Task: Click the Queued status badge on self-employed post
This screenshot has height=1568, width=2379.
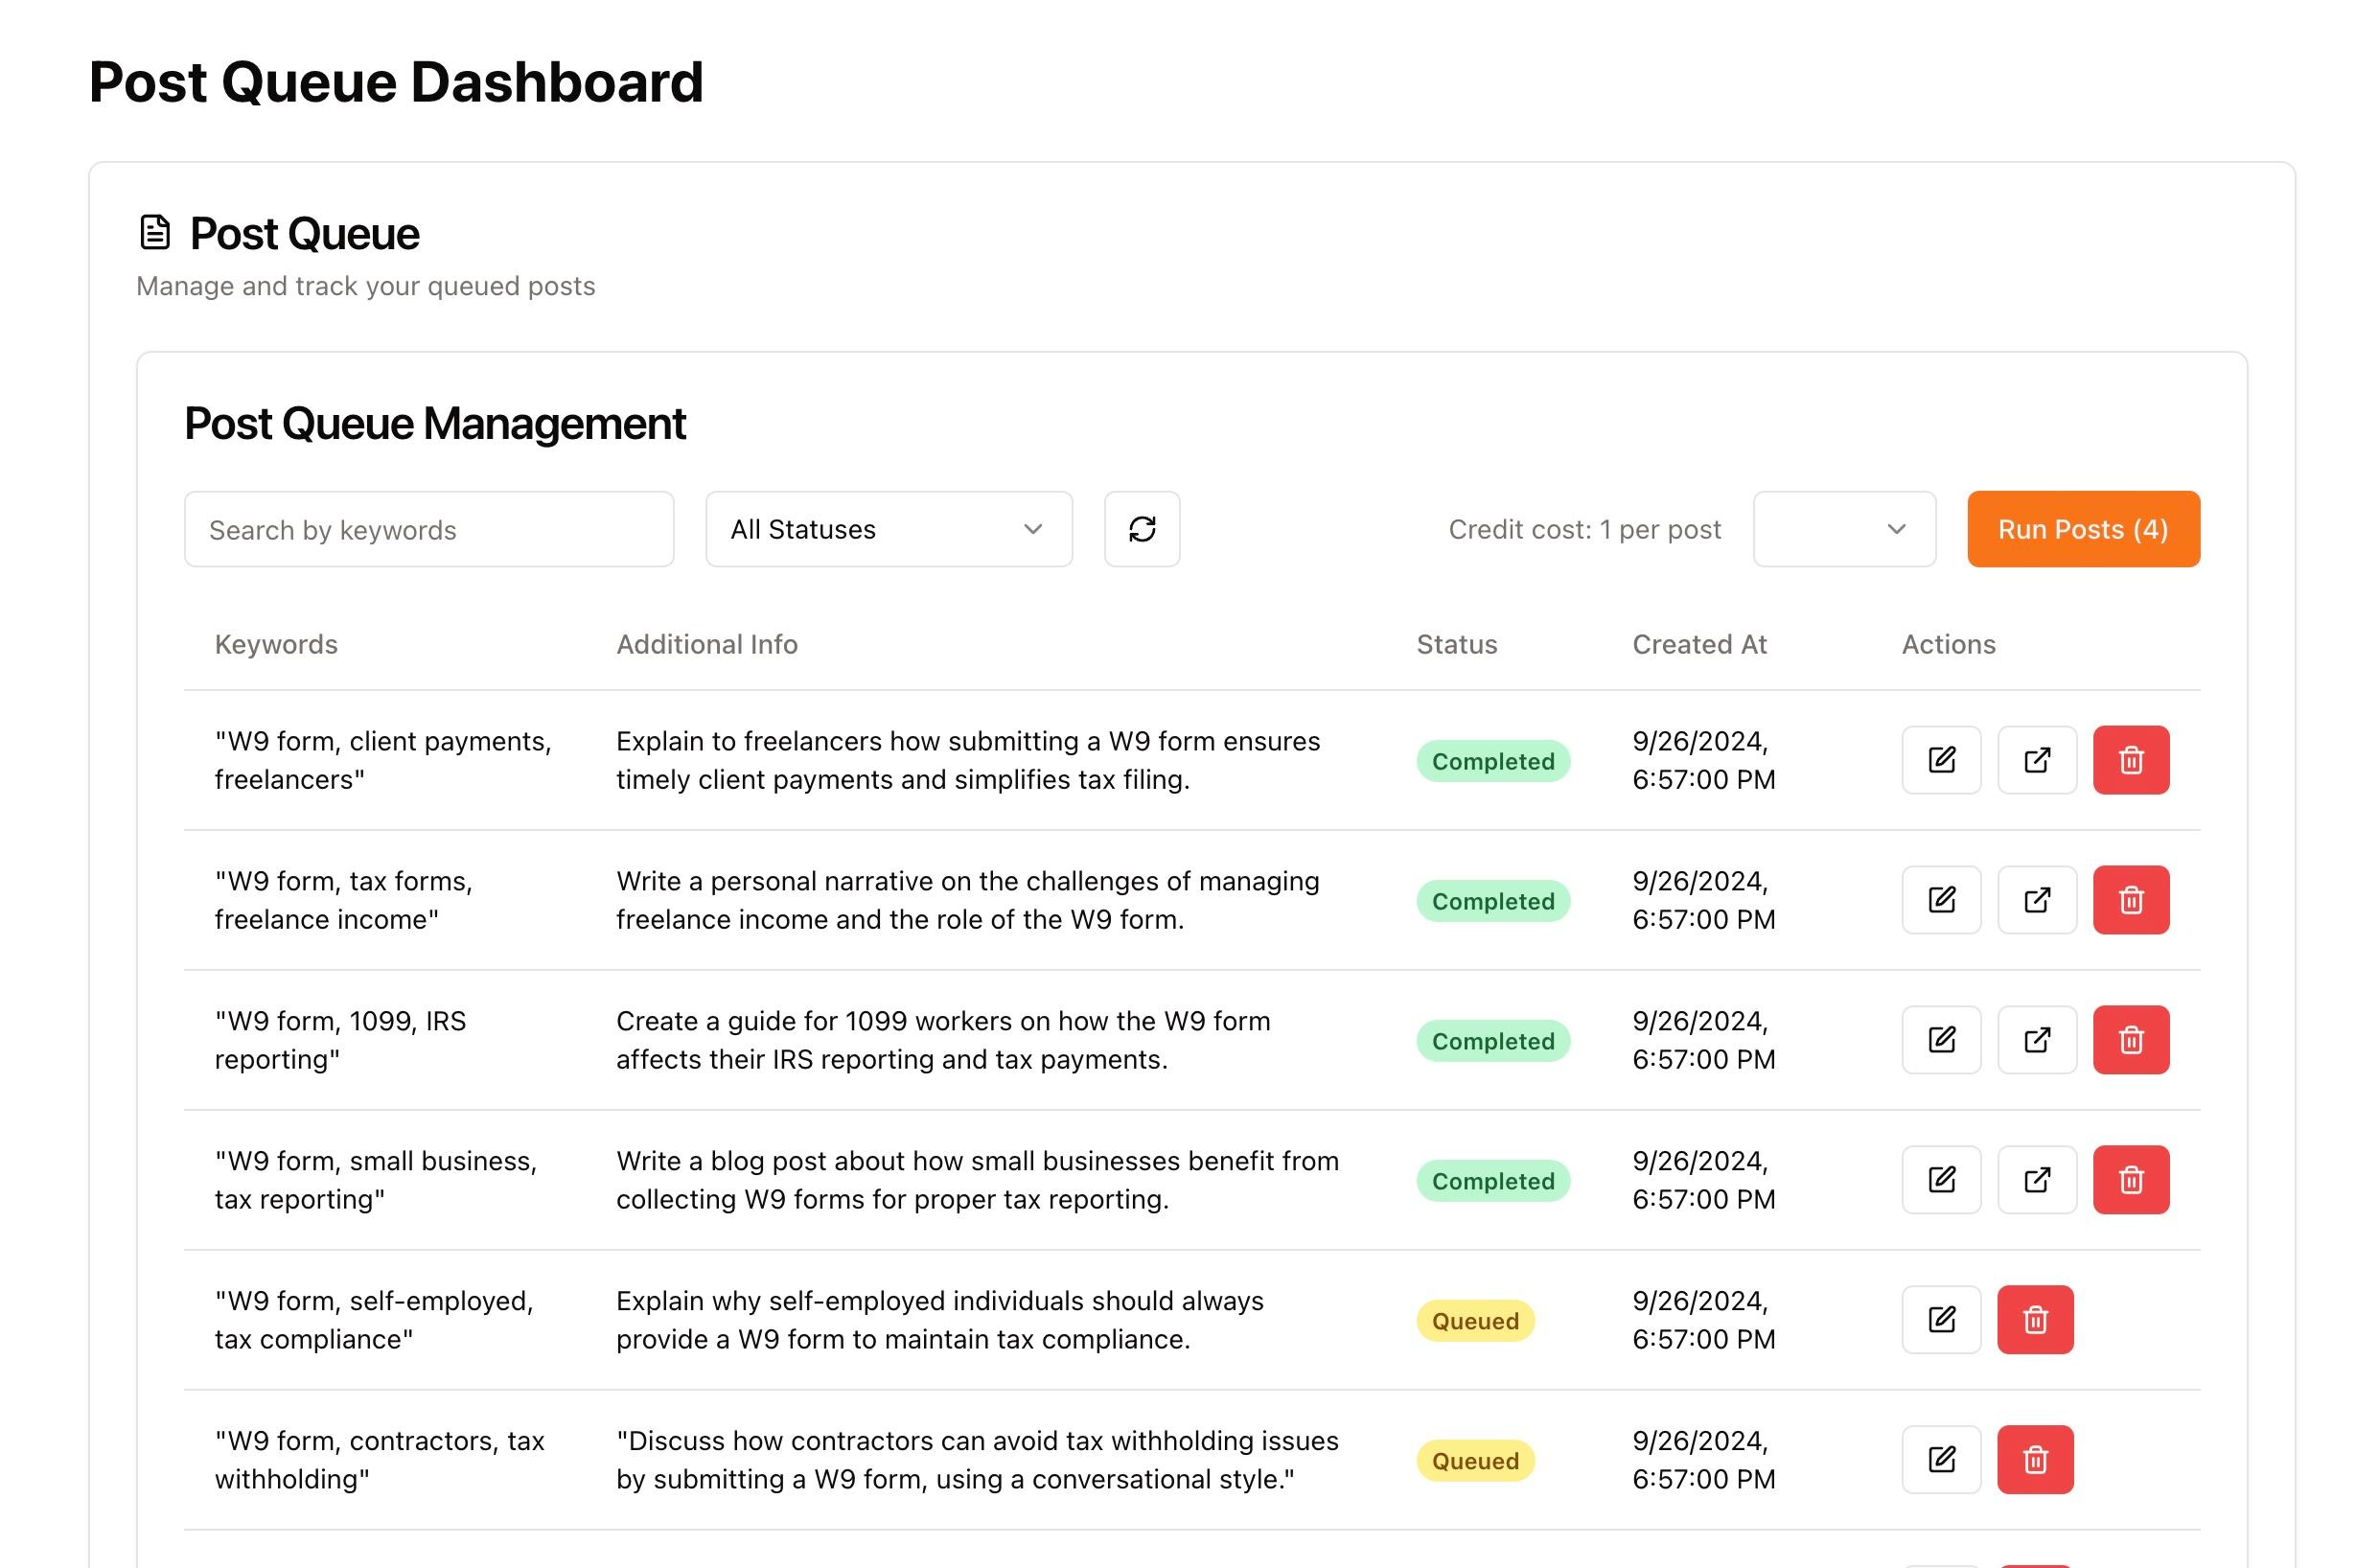Action: point(1474,1320)
